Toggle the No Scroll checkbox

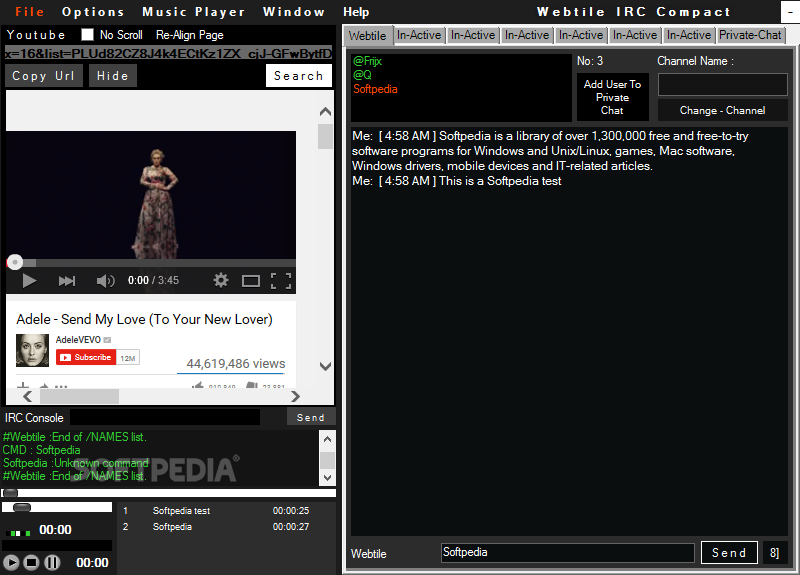(87, 35)
